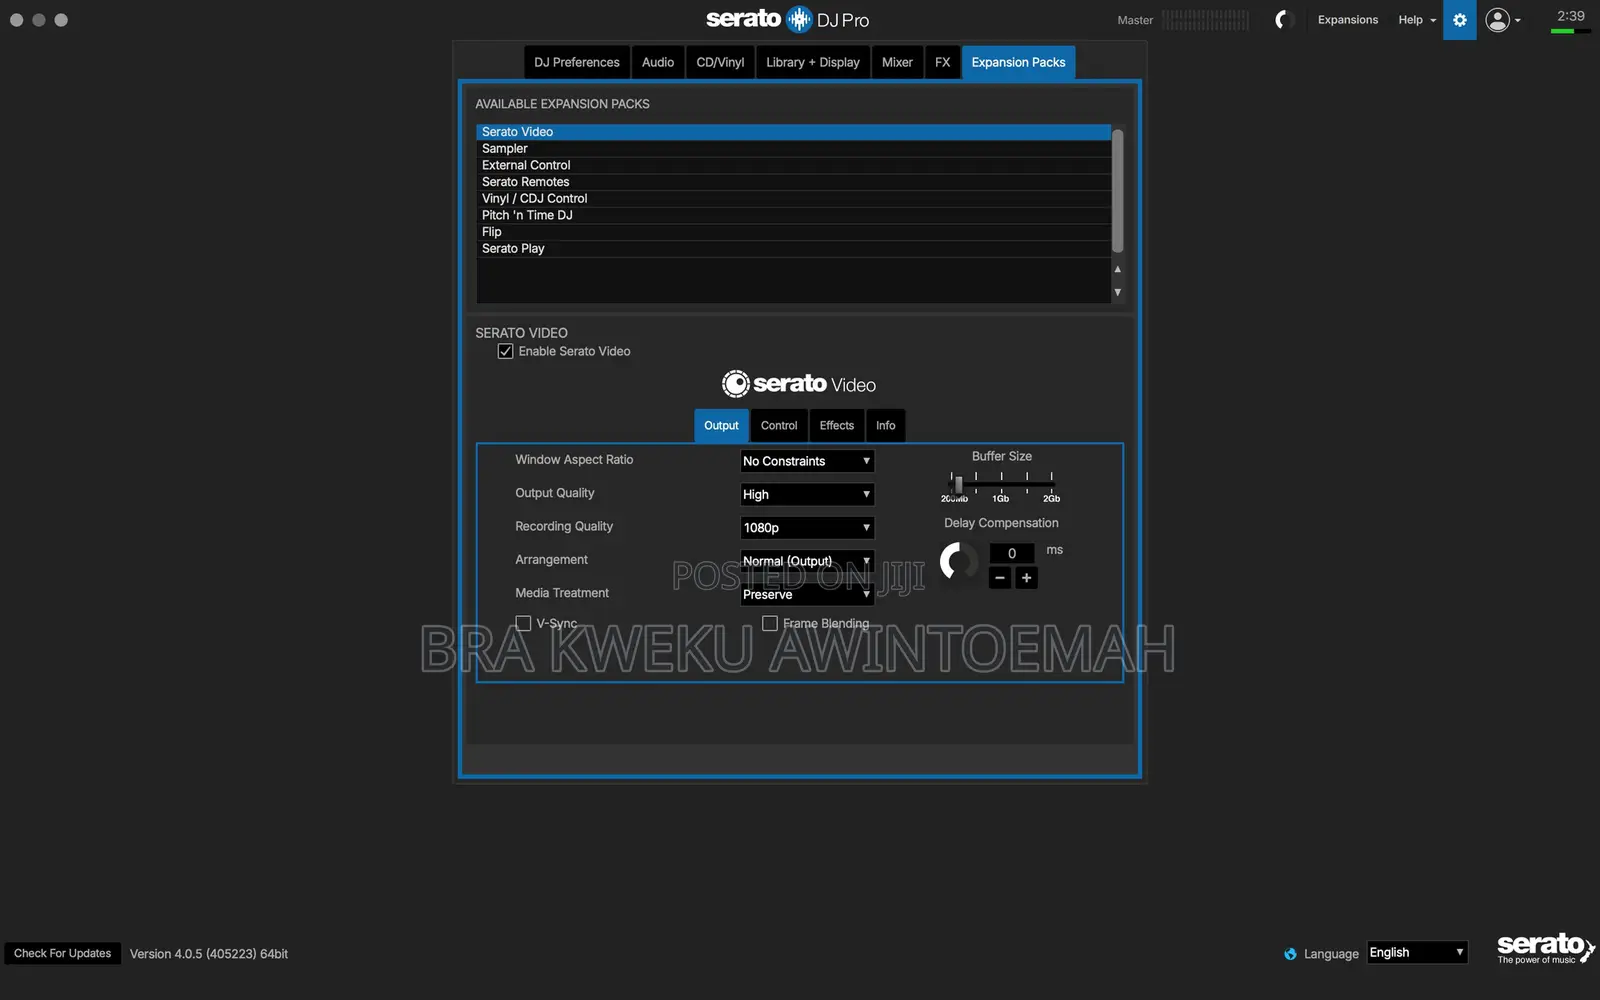1600x1000 pixels.
Task: Click the expansion list down arrow
Action: [1117, 292]
